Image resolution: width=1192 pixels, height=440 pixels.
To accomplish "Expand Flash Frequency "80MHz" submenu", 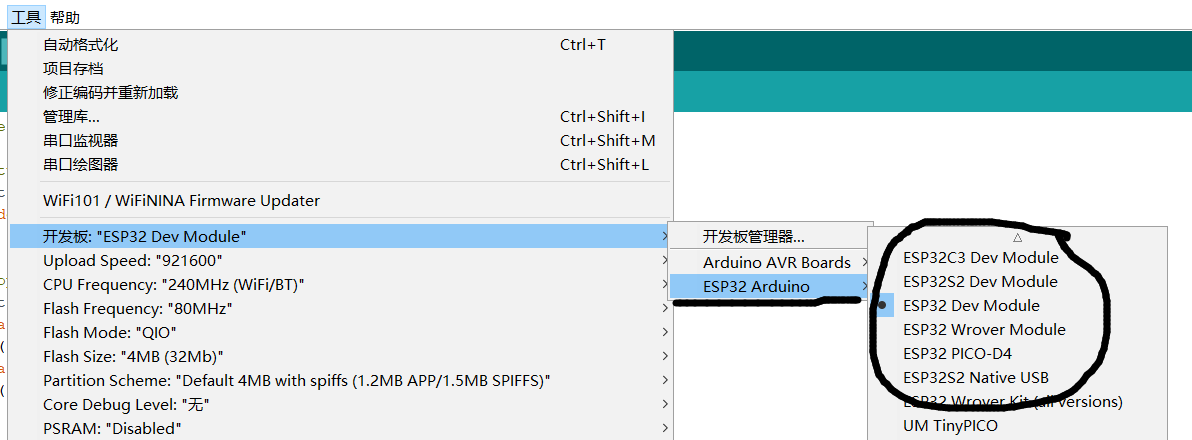I will point(341,309).
